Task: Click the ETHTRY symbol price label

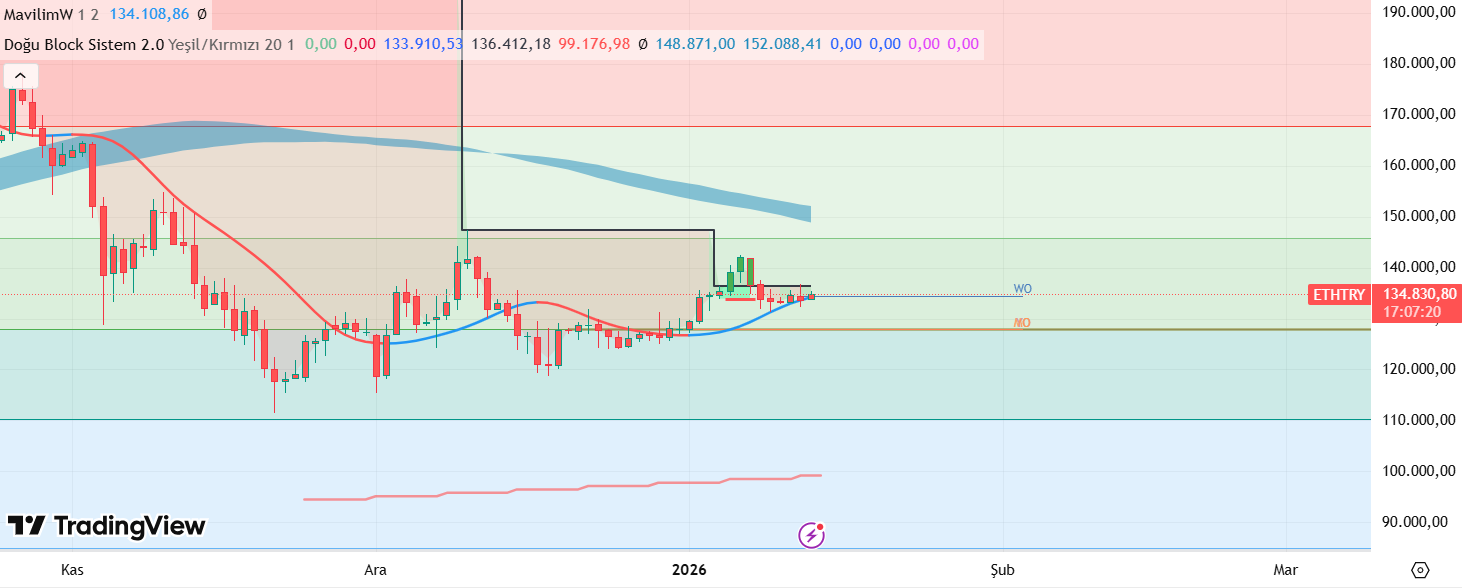Action: [x=1338, y=295]
